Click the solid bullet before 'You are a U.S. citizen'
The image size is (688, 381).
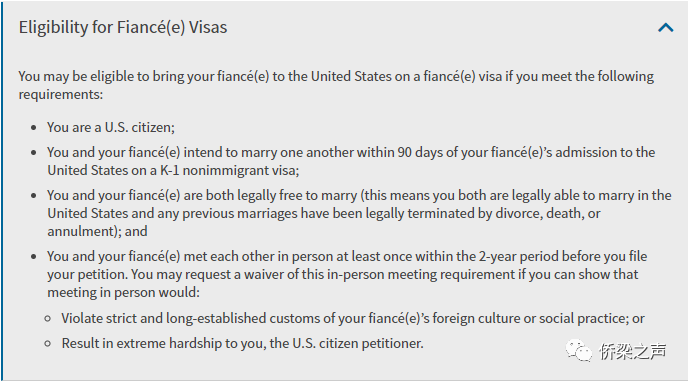tap(34, 128)
